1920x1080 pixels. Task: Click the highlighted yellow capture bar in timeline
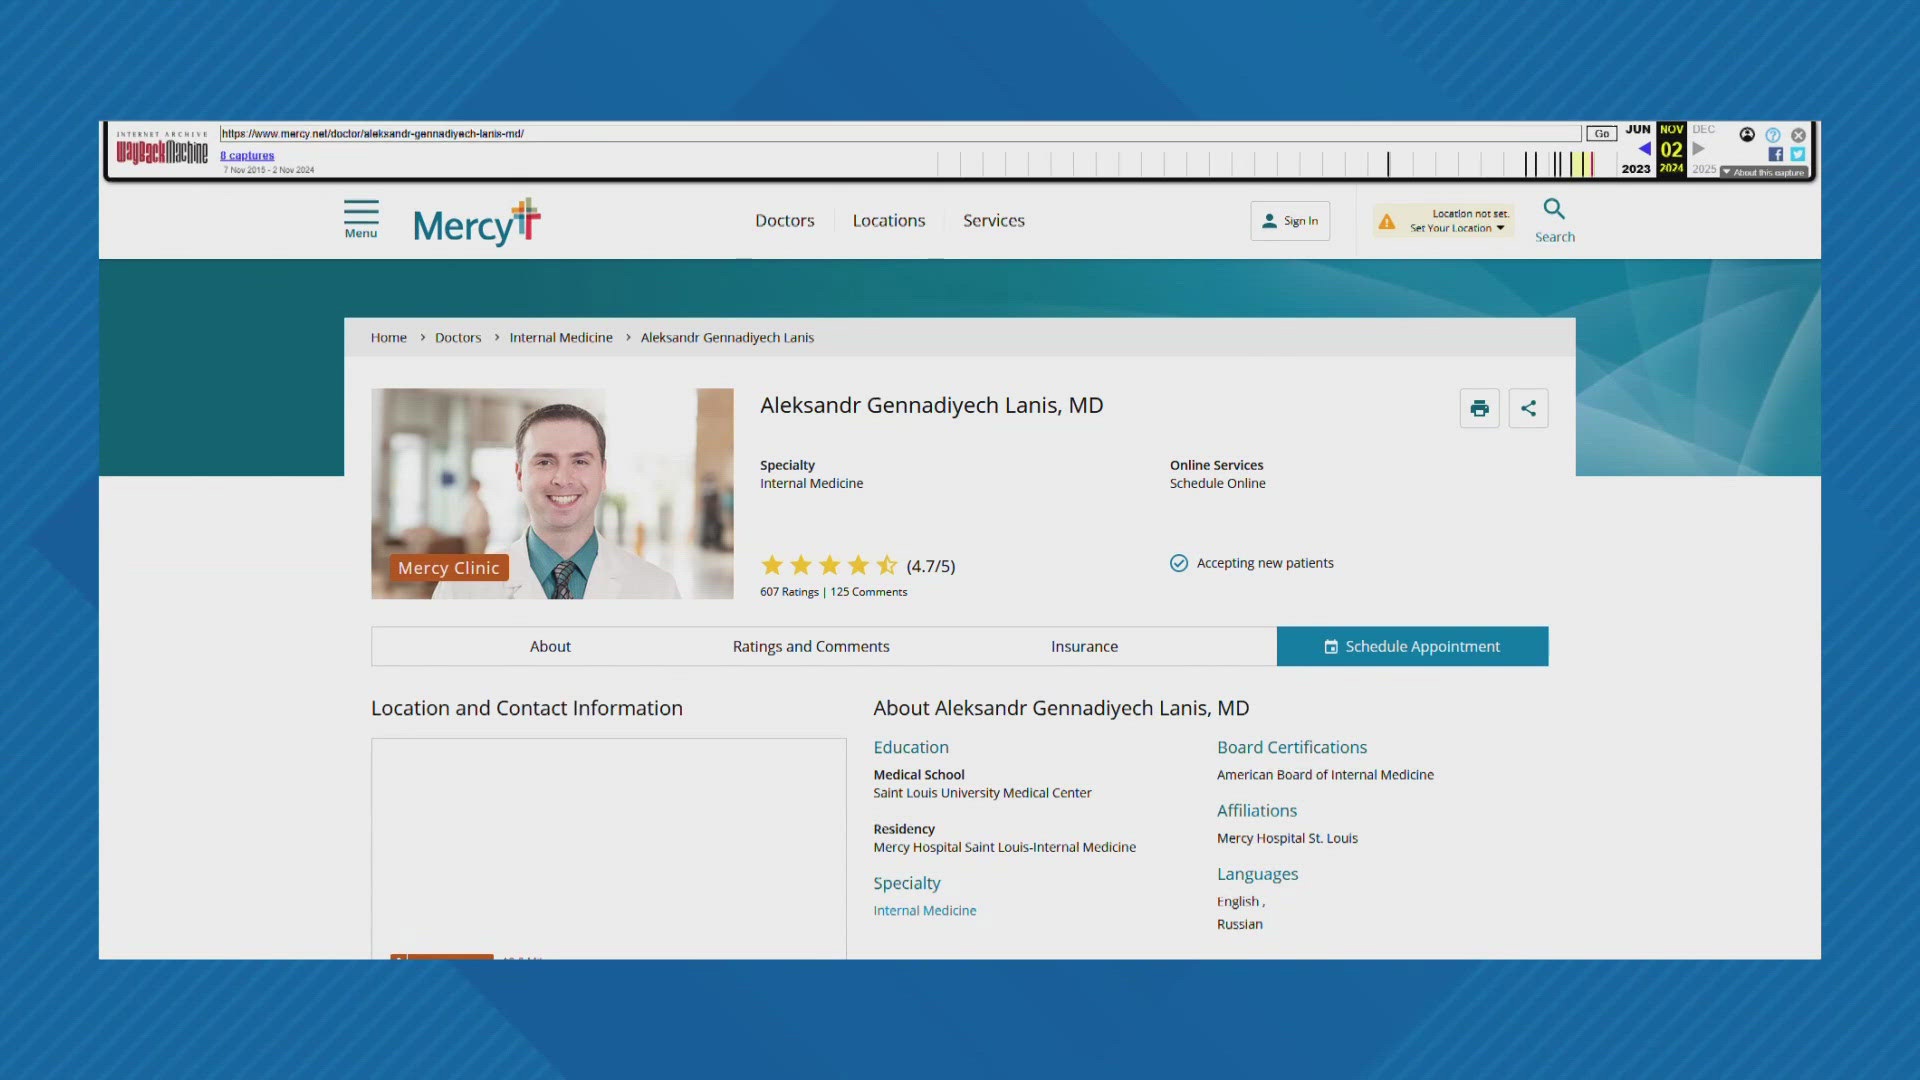coord(1583,164)
